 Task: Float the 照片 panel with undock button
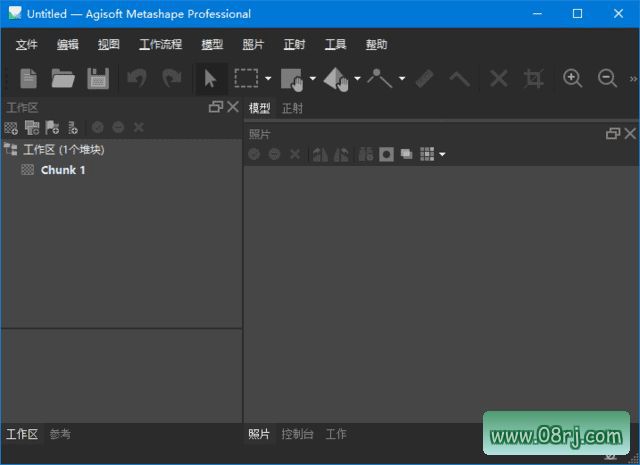click(x=613, y=133)
